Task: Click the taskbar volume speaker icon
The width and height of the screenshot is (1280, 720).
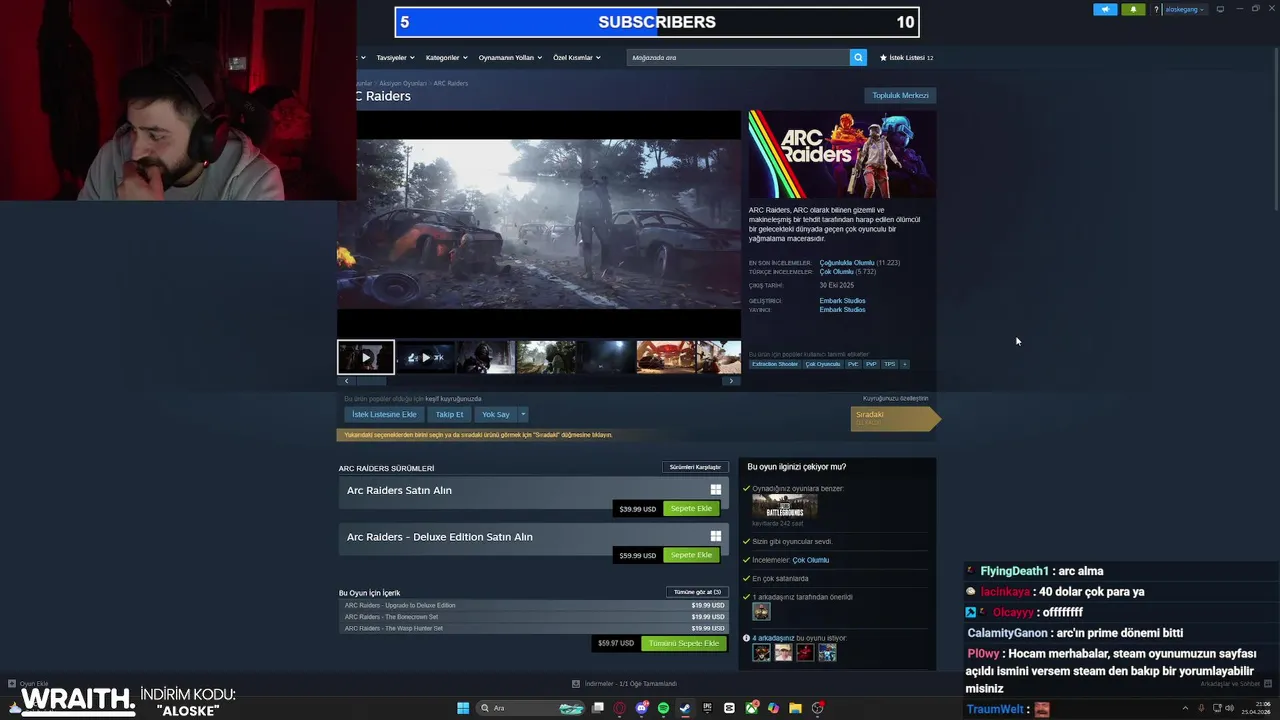Action: coord(1229,708)
